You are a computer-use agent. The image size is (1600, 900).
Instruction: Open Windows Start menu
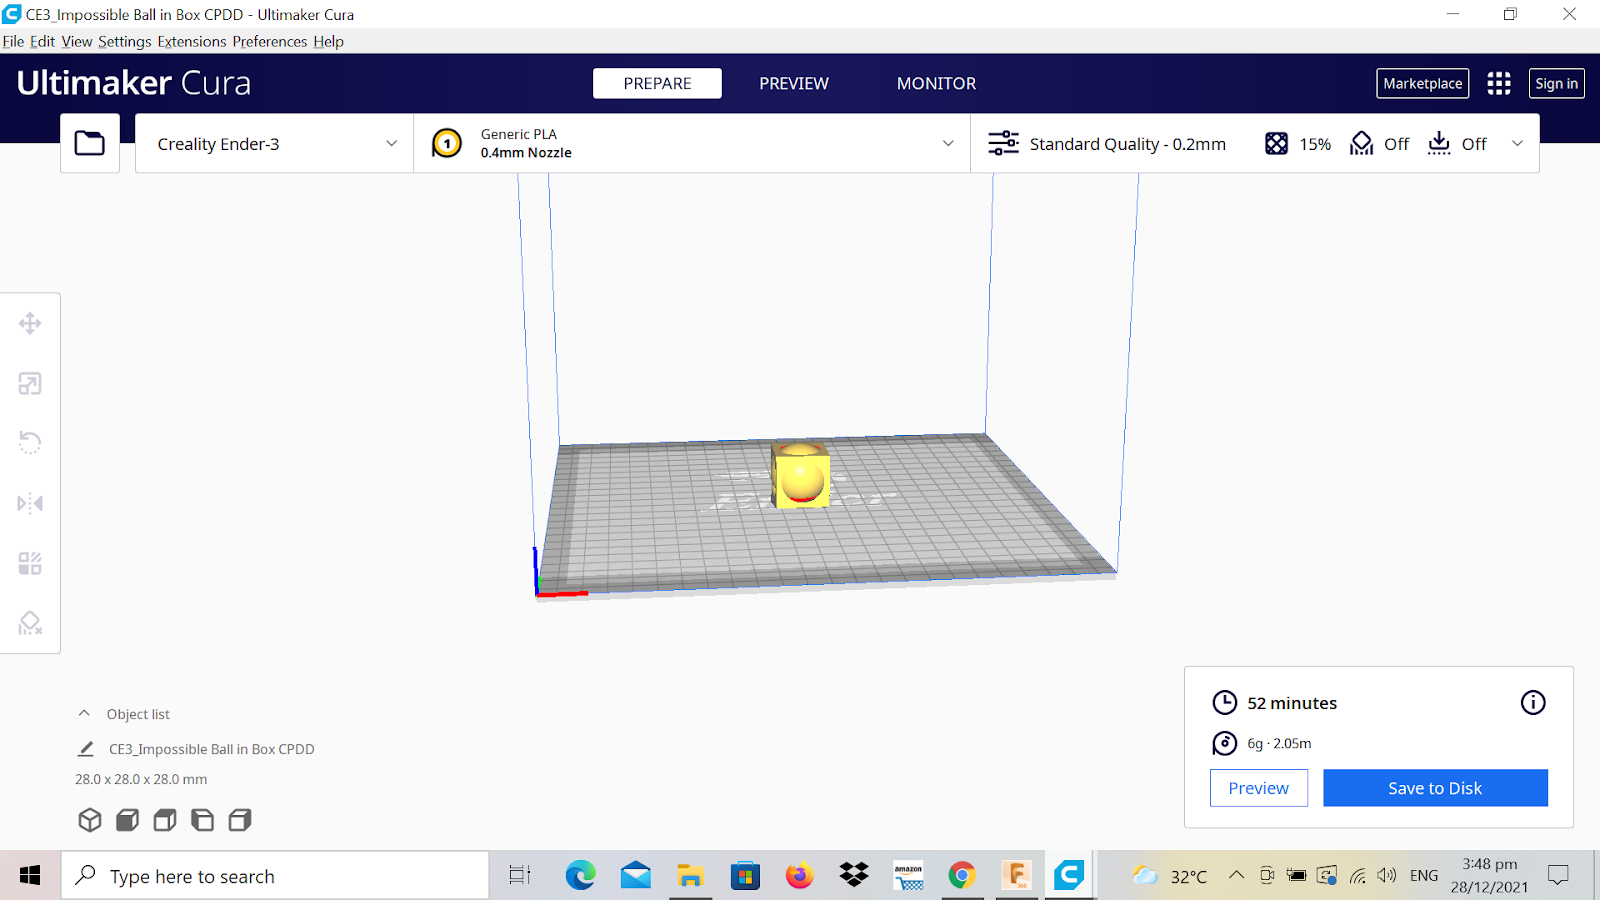tap(30, 876)
